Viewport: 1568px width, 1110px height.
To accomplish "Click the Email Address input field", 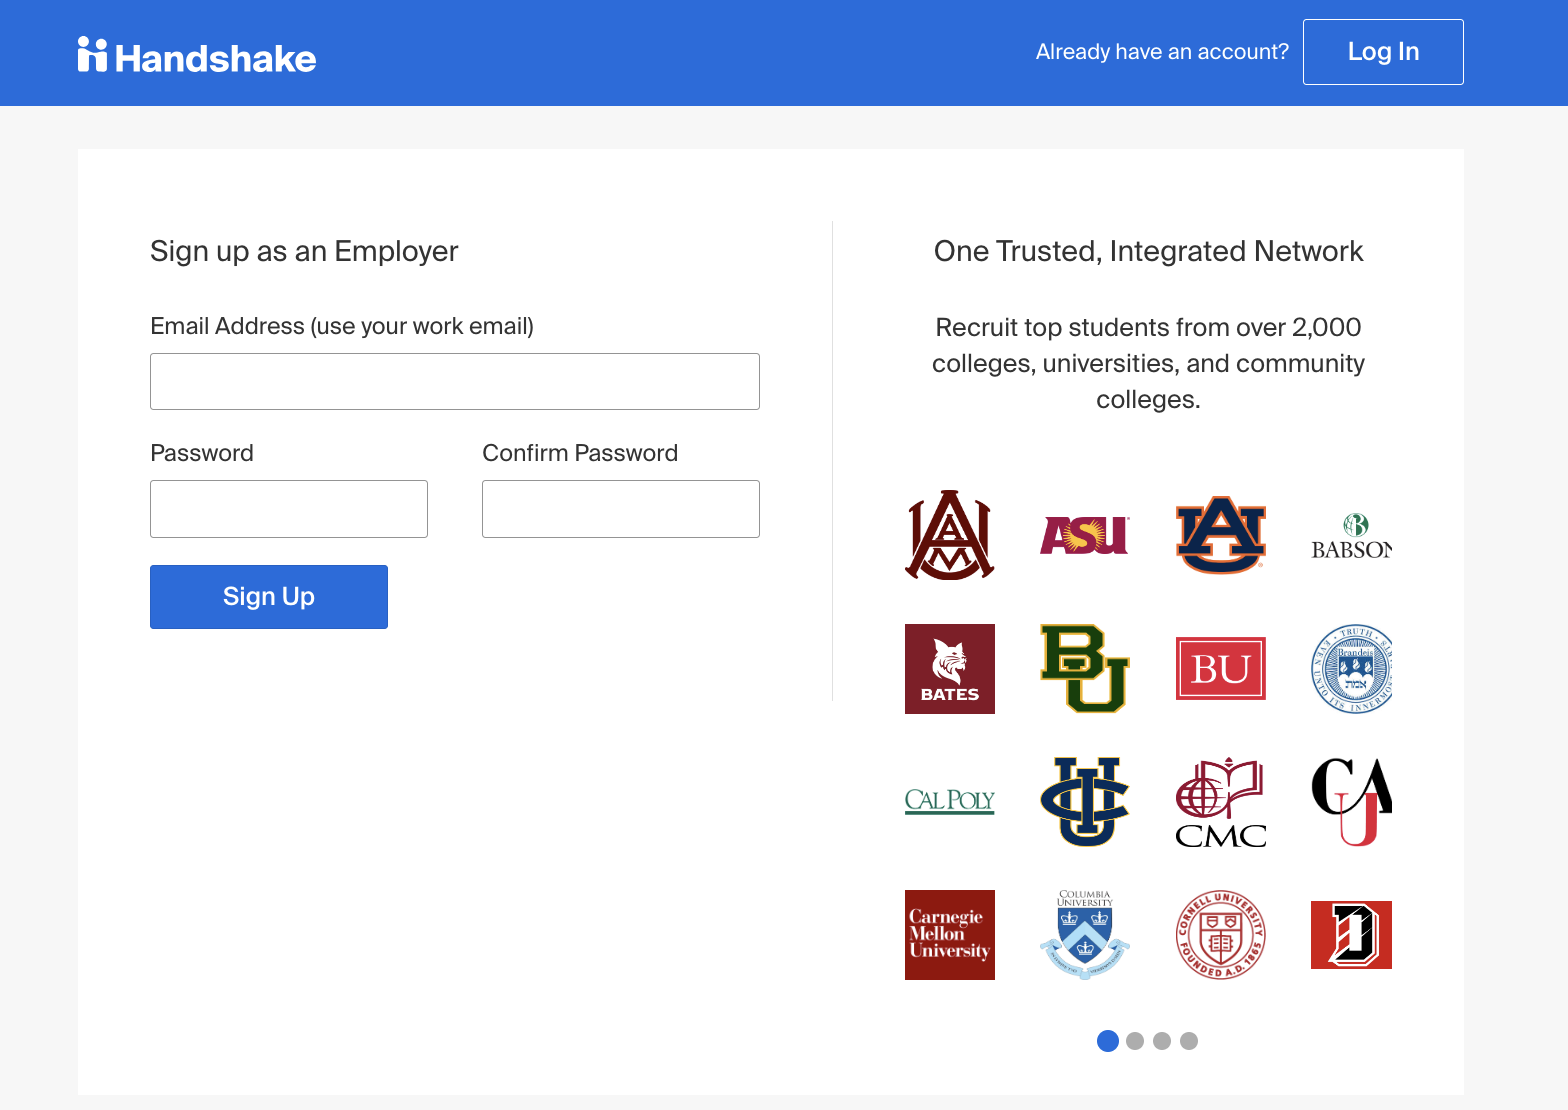I will click(x=454, y=381).
